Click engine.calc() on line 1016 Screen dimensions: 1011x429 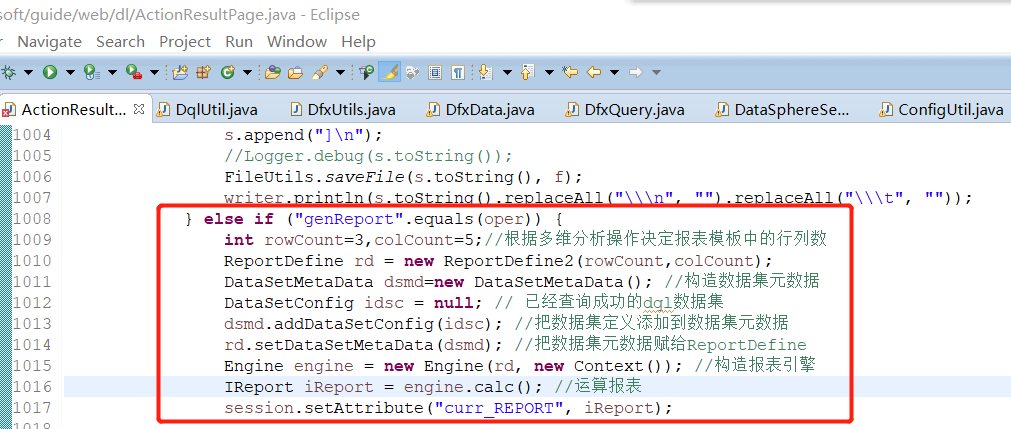point(474,387)
